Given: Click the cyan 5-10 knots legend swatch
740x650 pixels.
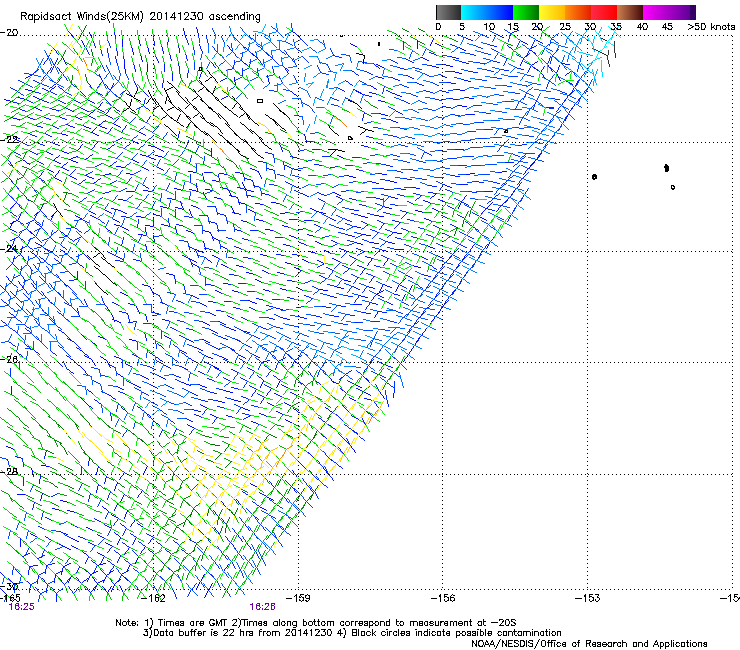Looking at the screenshot, I should (x=474, y=12).
